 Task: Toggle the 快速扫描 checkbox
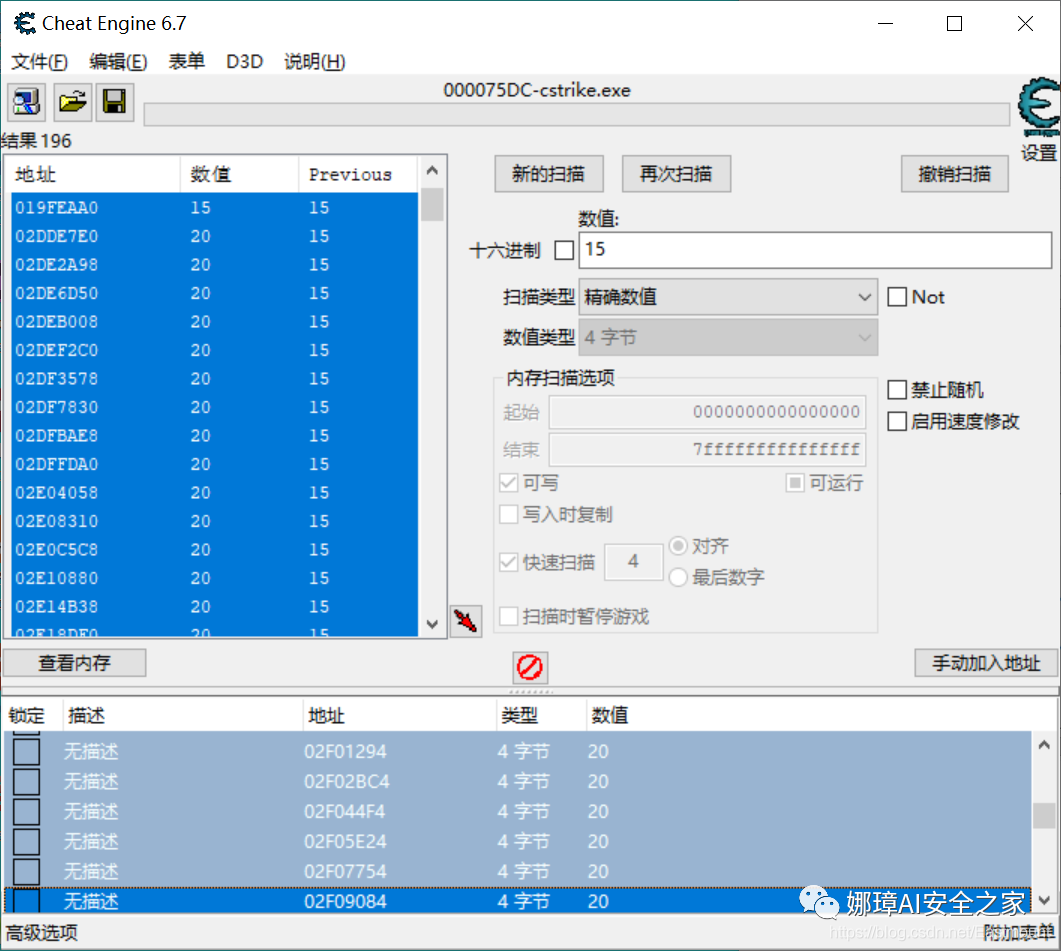click(509, 562)
